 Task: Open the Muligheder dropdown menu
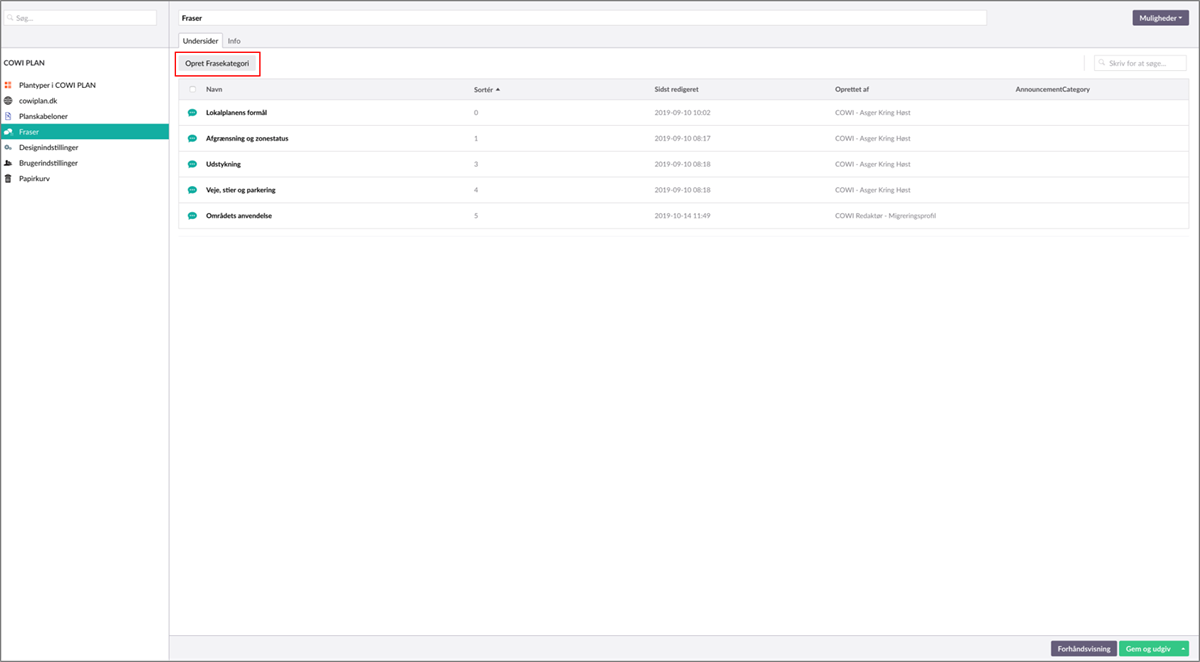pos(1160,18)
